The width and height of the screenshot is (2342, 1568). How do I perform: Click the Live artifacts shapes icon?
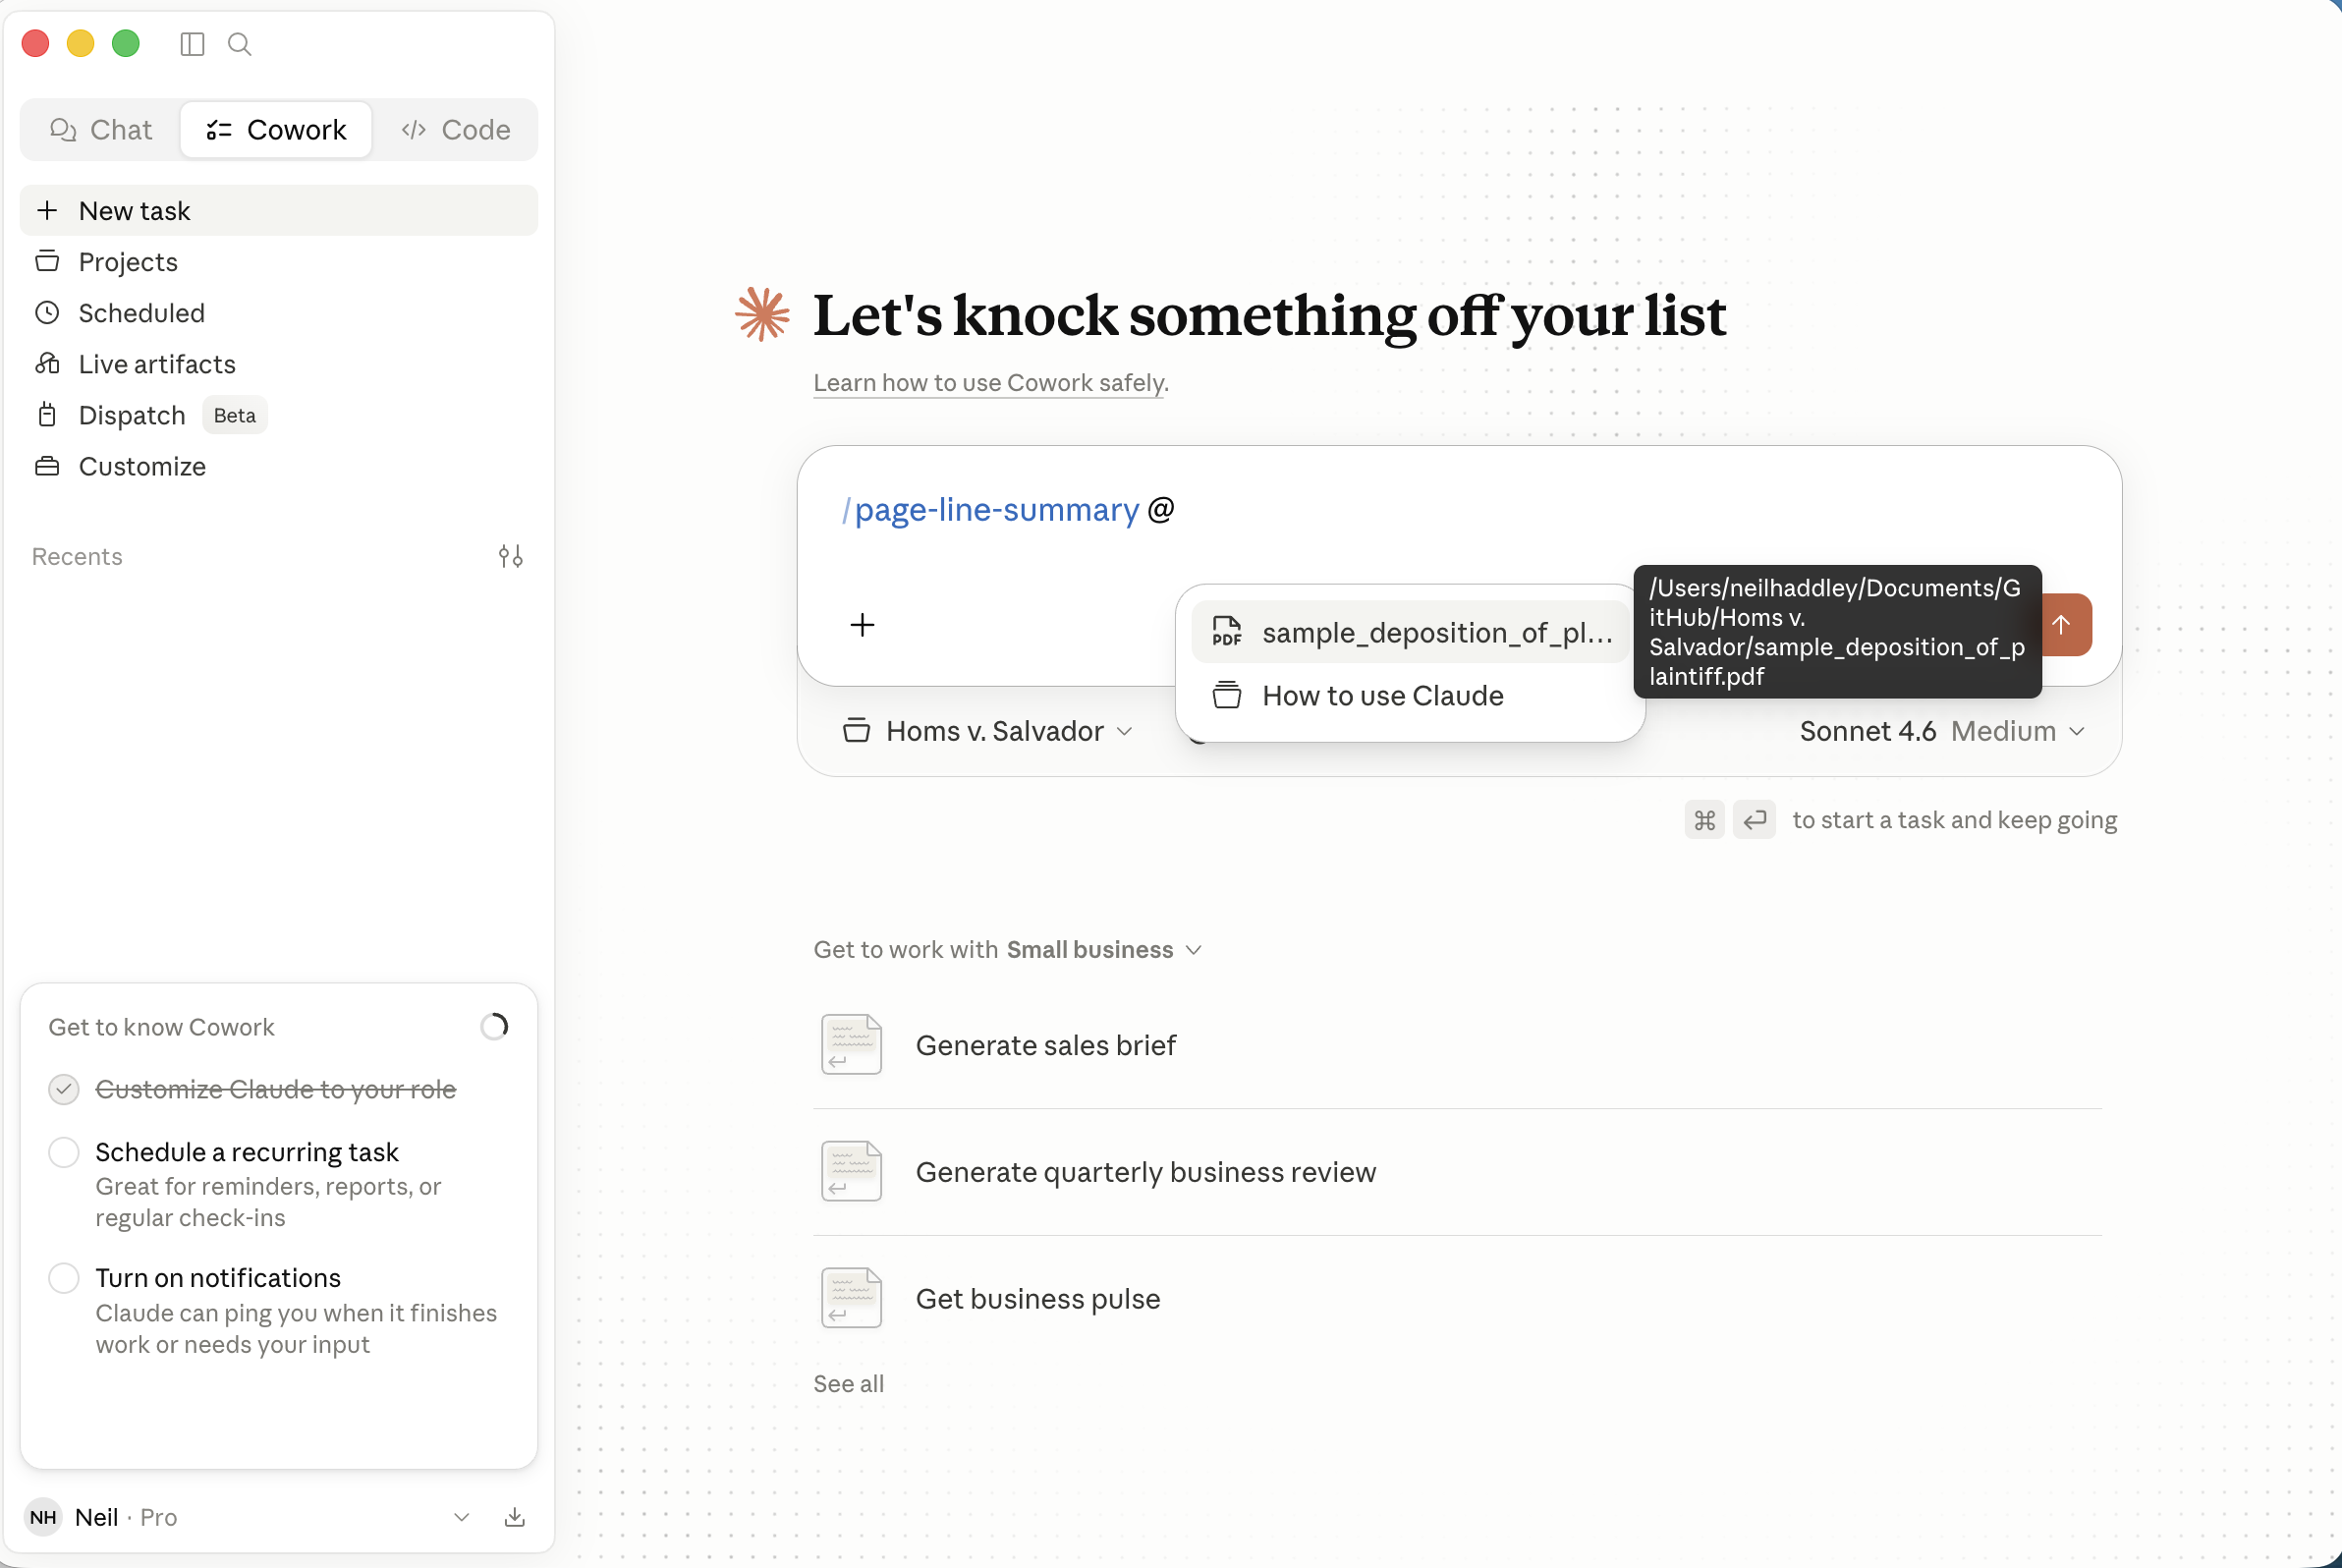(x=47, y=364)
